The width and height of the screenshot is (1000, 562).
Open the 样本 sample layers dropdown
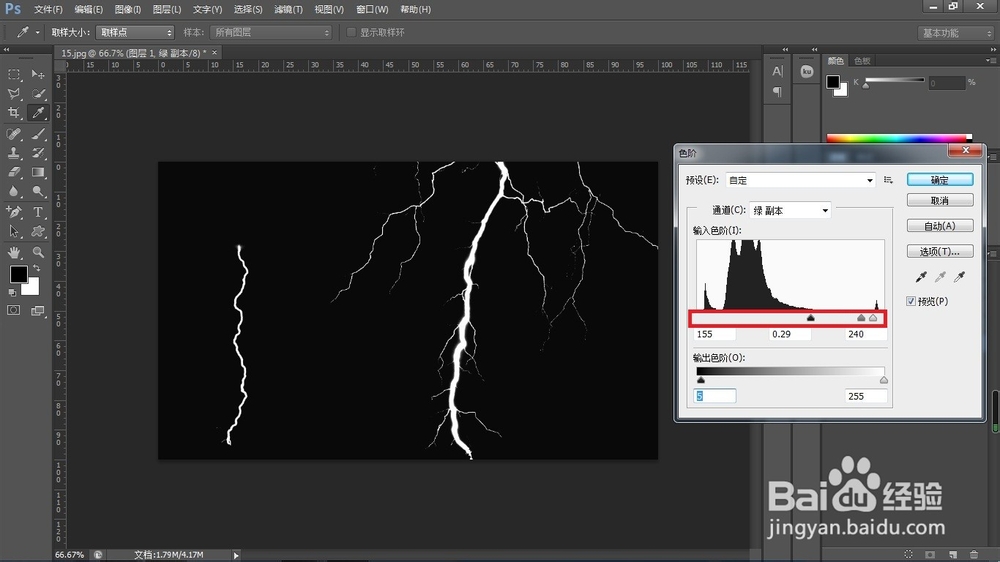pyautogui.click(x=271, y=32)
